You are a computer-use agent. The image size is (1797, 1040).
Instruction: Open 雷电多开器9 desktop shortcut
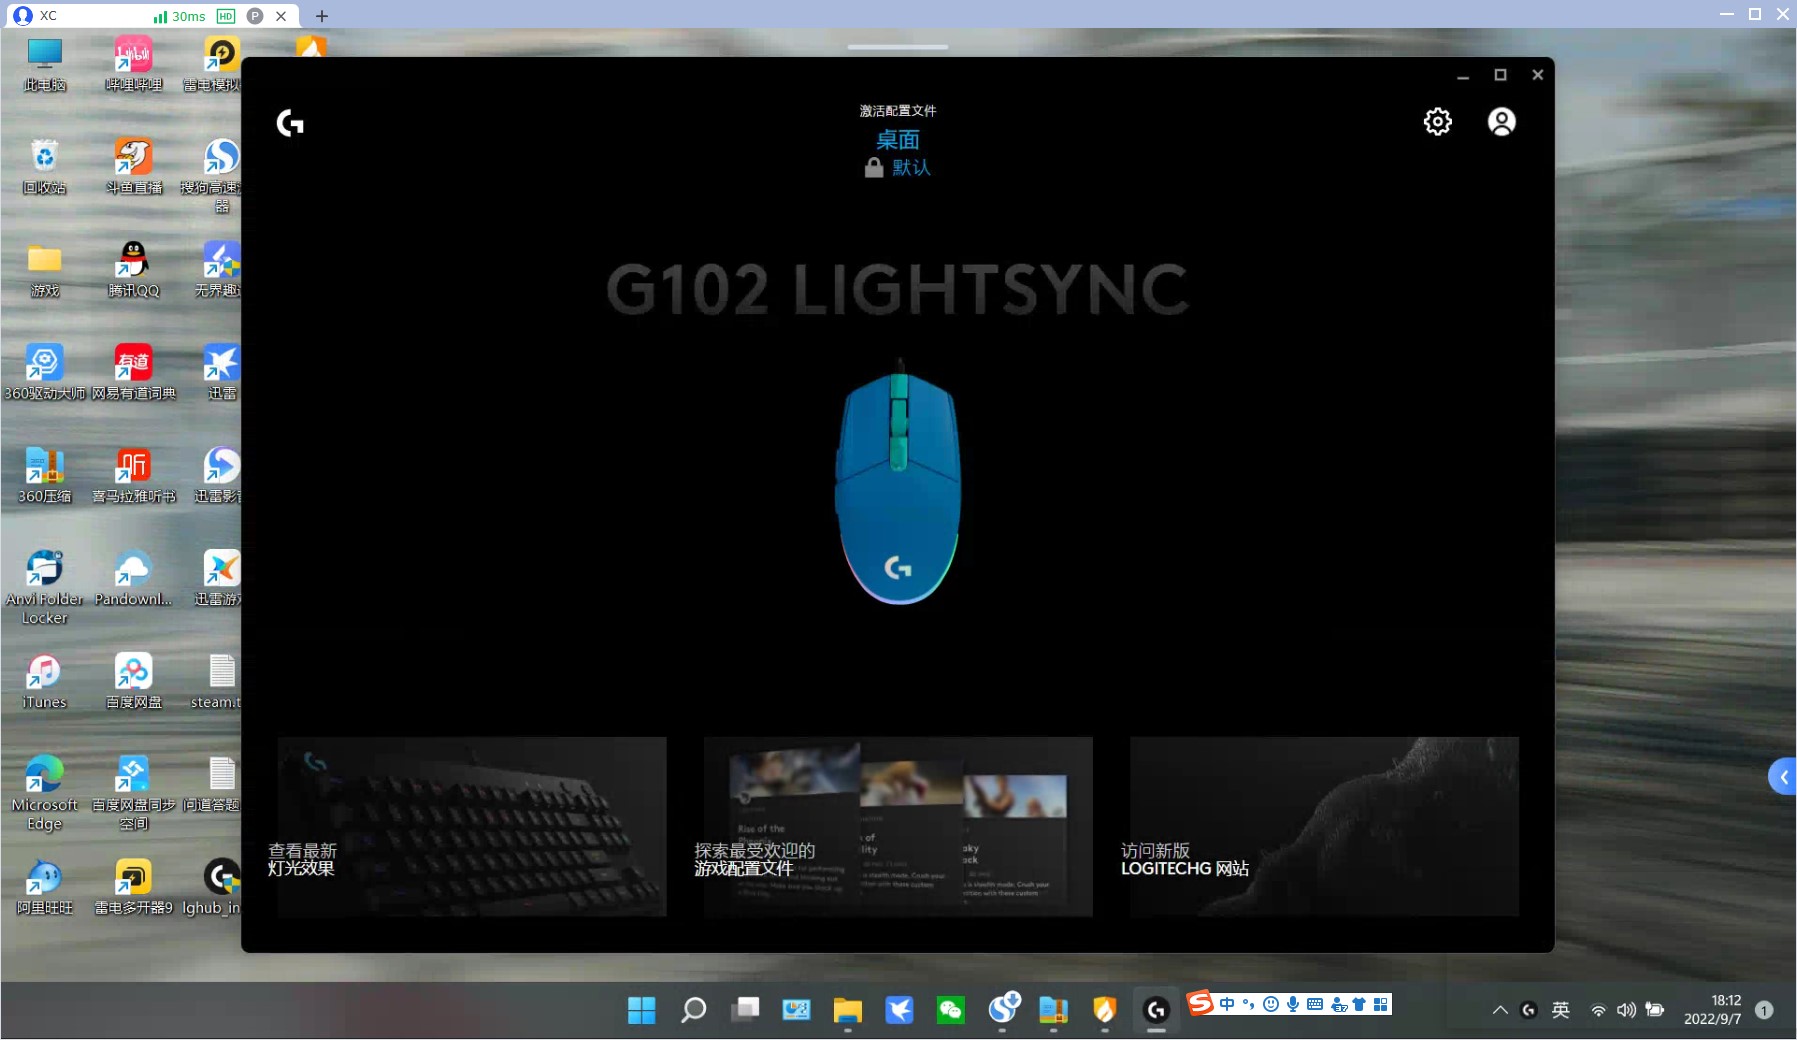pyautogui.click(x=133, y=887)
